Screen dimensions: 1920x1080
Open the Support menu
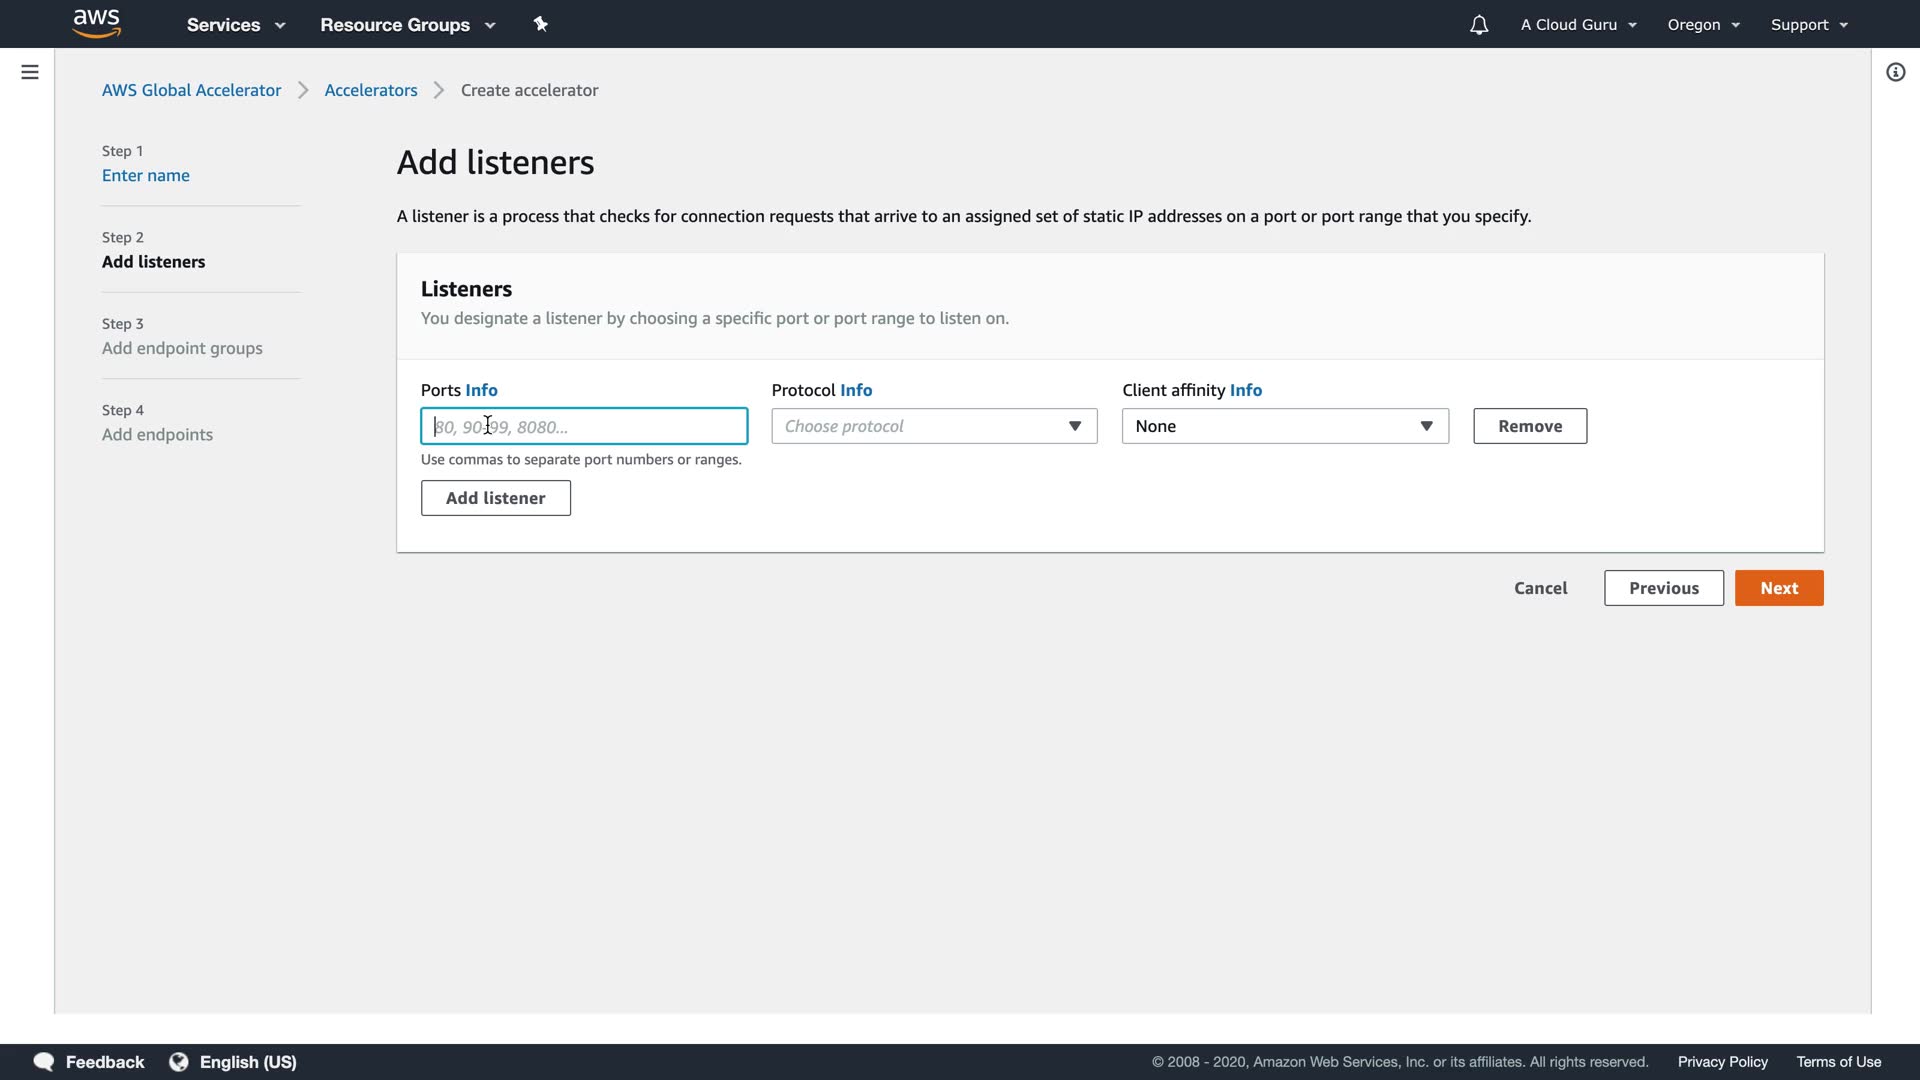coord(1808,25)
